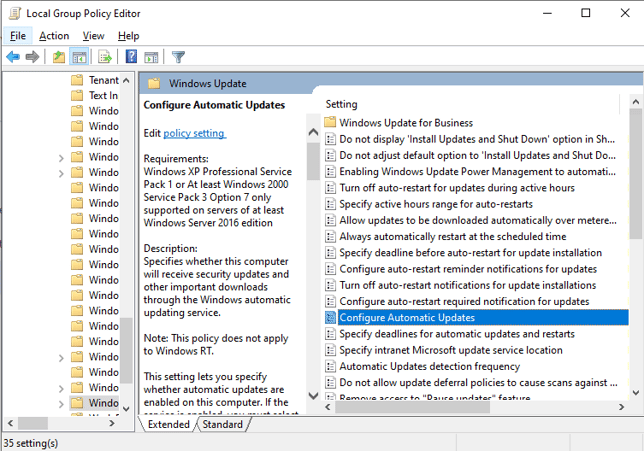Viewport: 644px width, 451px height.
Task: Open the View menu
Action: [x=93, y=36]
